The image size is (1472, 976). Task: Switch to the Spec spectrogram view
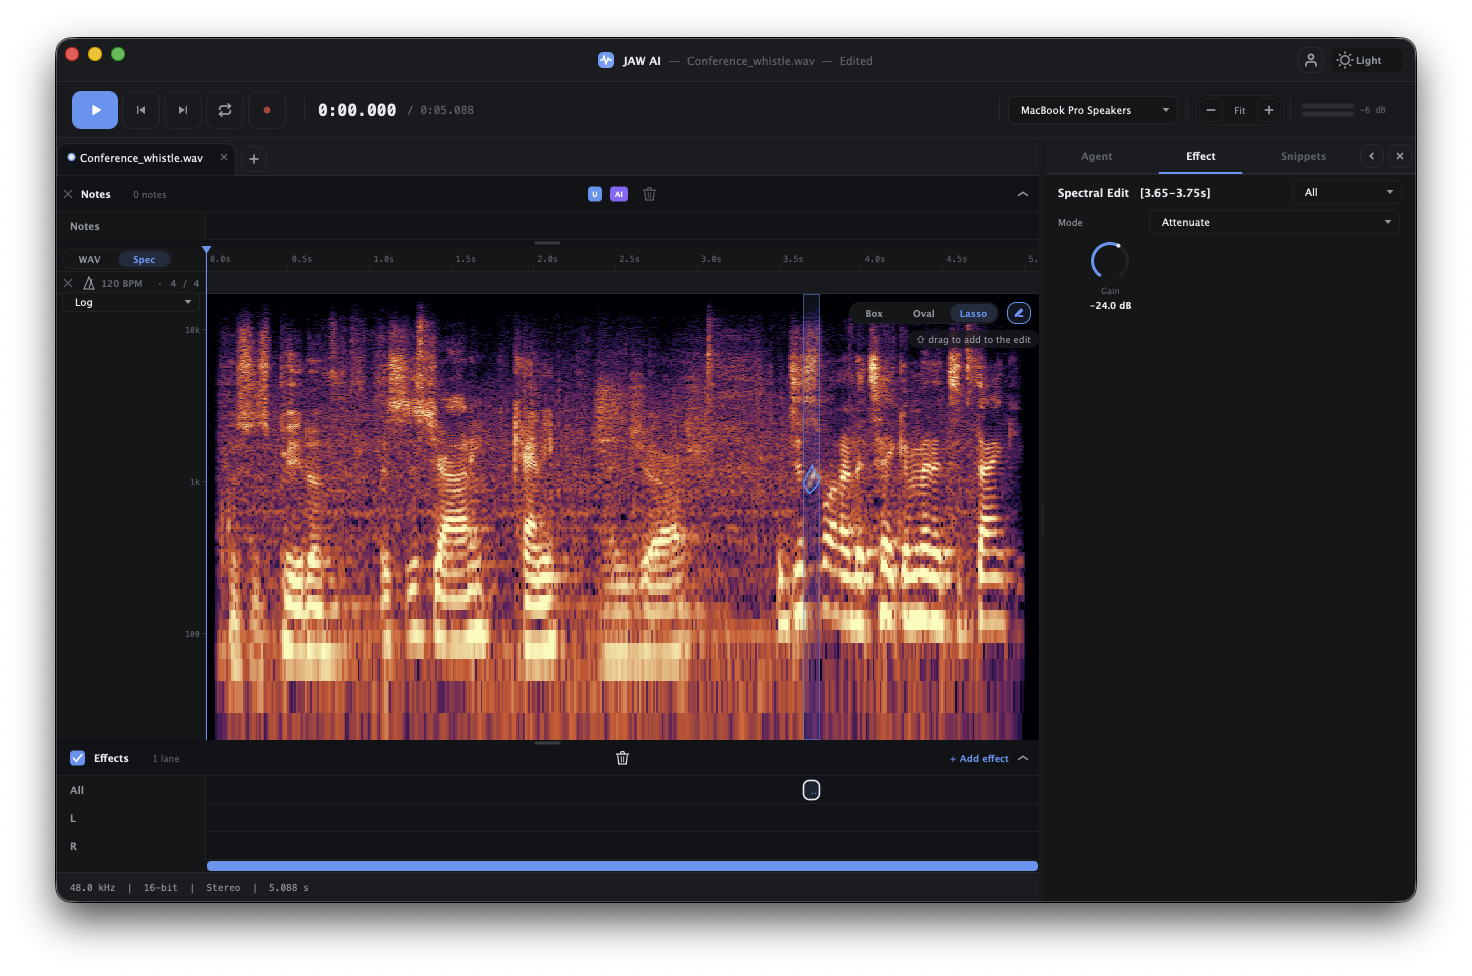(144, 259)
